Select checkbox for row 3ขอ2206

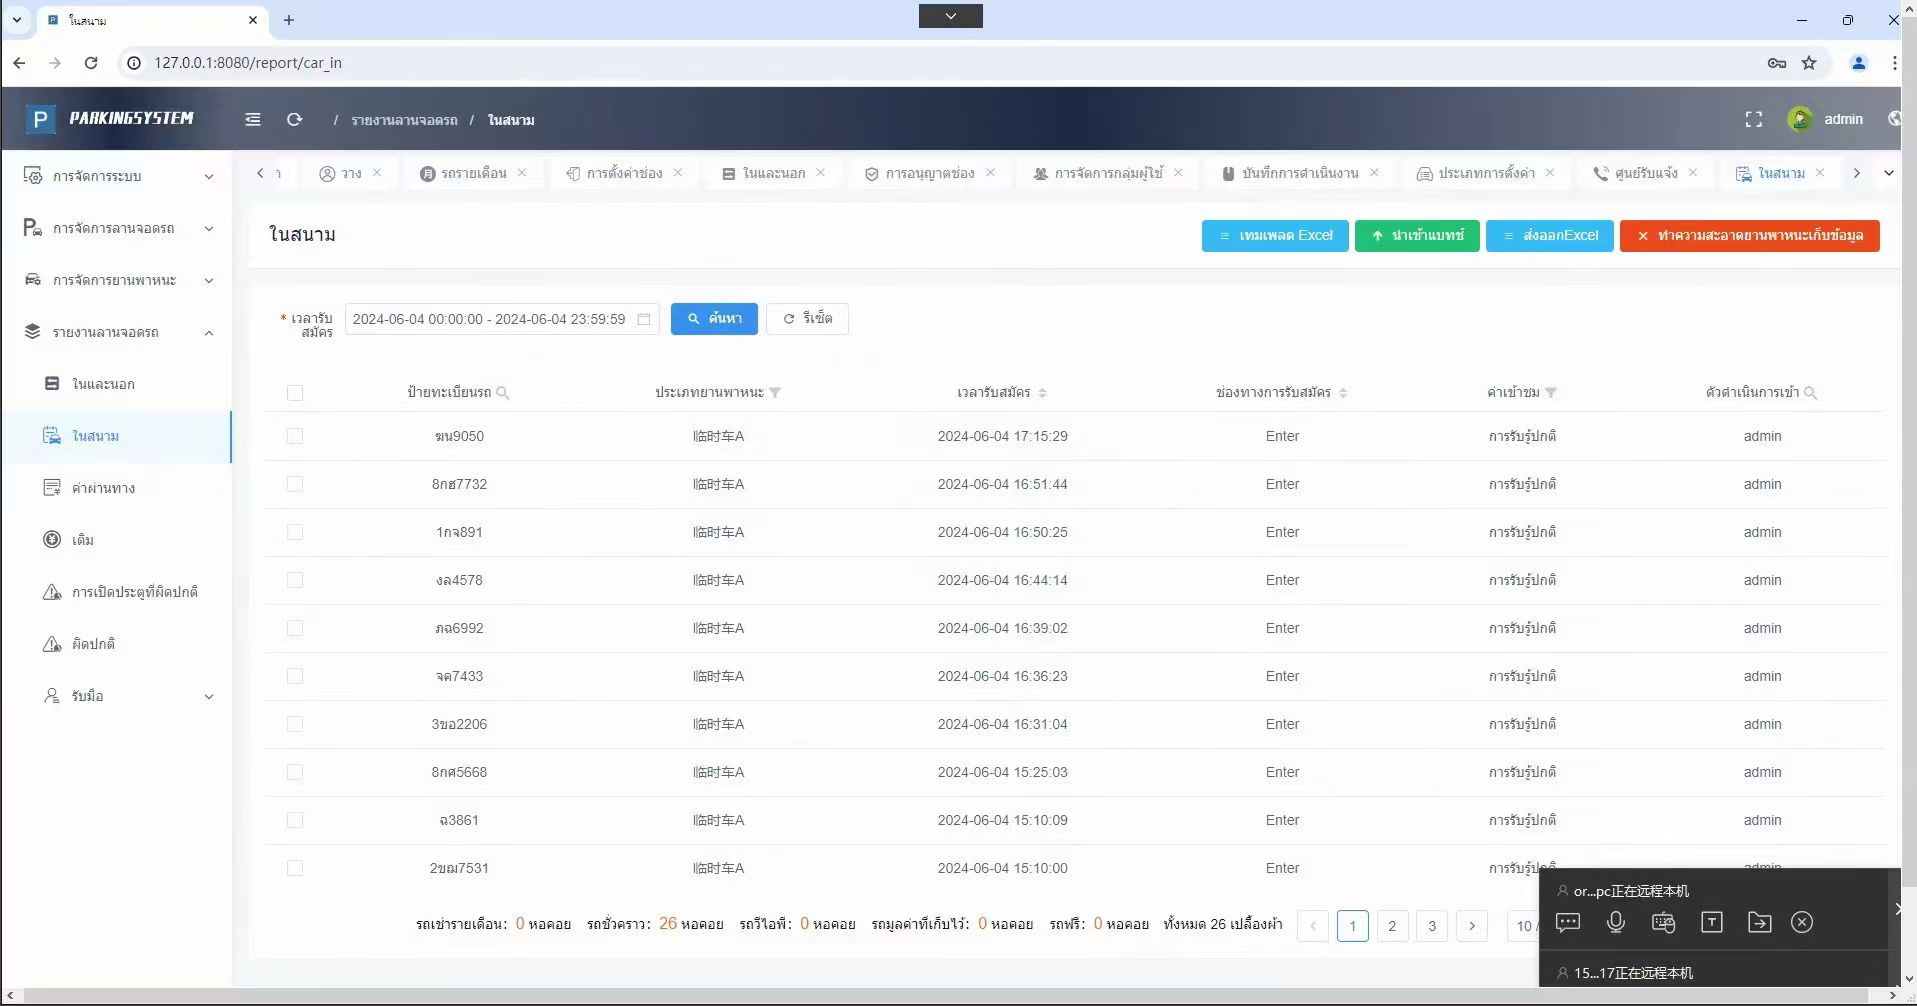pos(295,724)
